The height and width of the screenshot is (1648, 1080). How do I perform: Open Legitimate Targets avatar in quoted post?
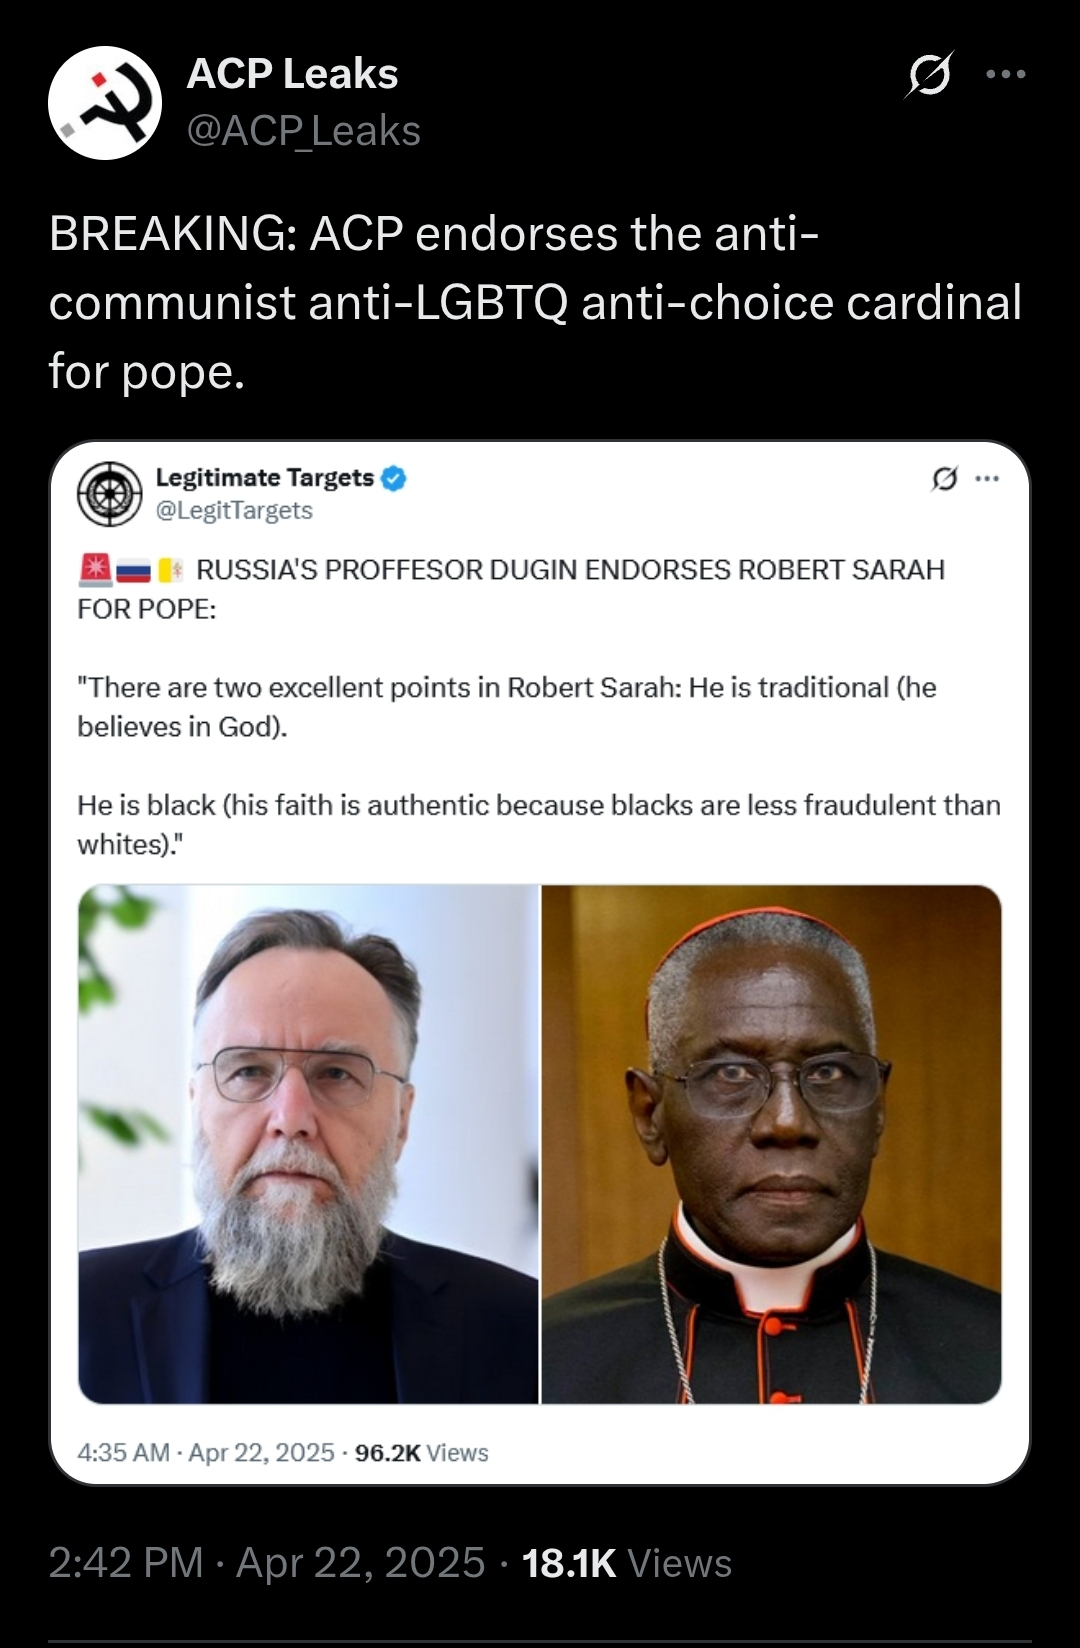(x=110, y=493)
